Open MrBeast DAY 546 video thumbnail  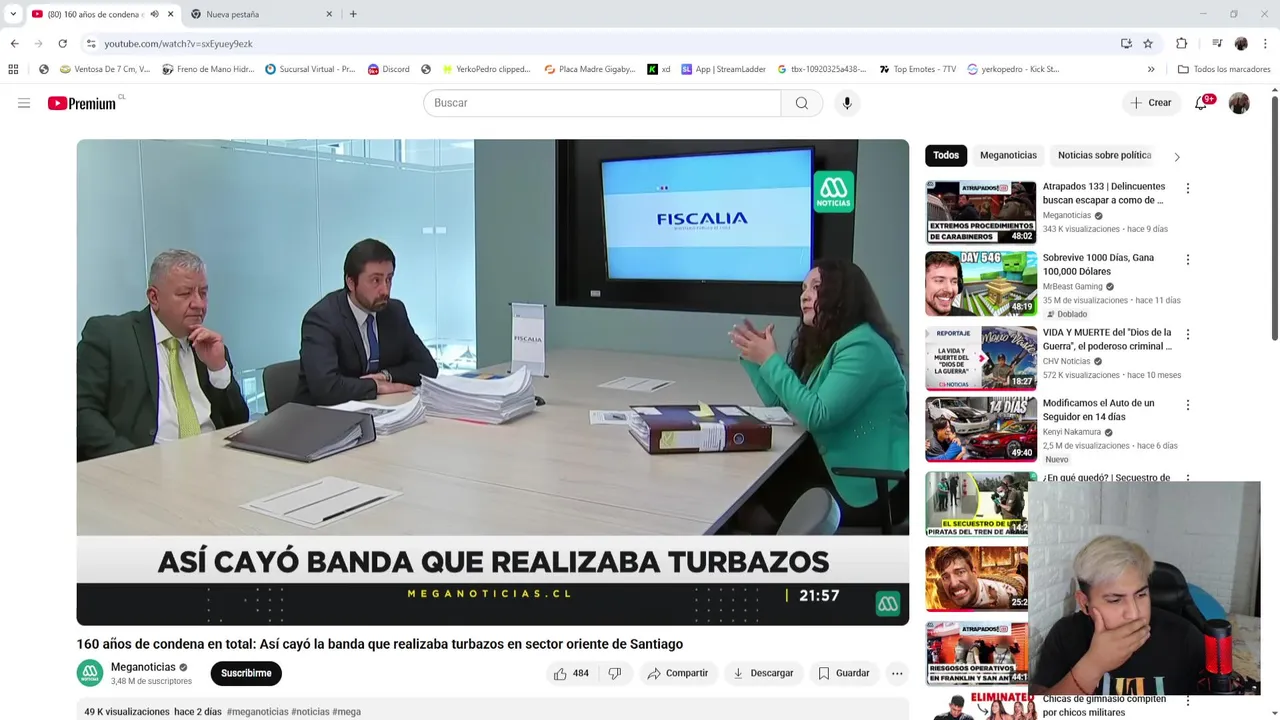[x=981, y=284]
